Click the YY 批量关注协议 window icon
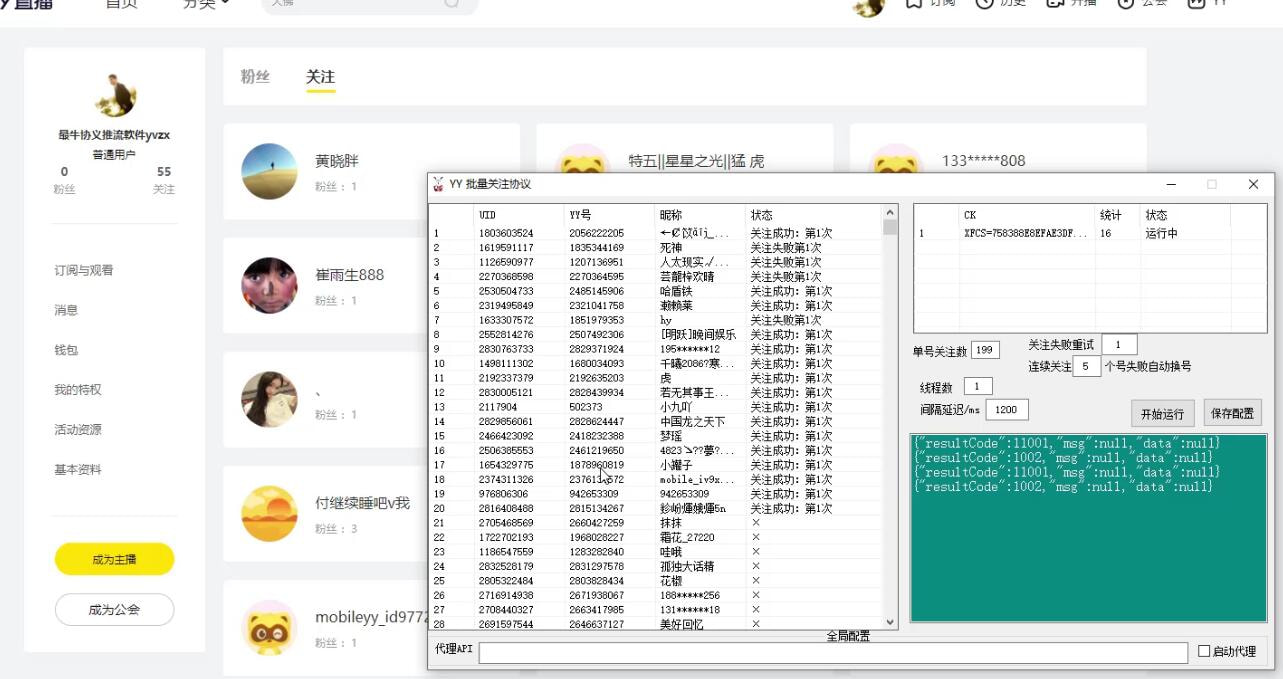 coord(438,184)
